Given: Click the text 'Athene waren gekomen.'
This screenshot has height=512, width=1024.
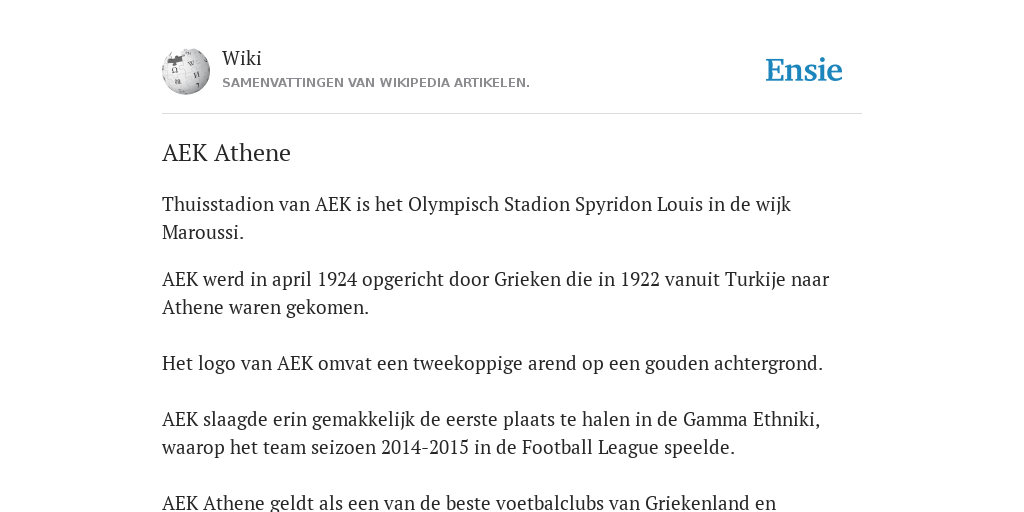Looking at the screenshot, I should (x=265, y=308).
